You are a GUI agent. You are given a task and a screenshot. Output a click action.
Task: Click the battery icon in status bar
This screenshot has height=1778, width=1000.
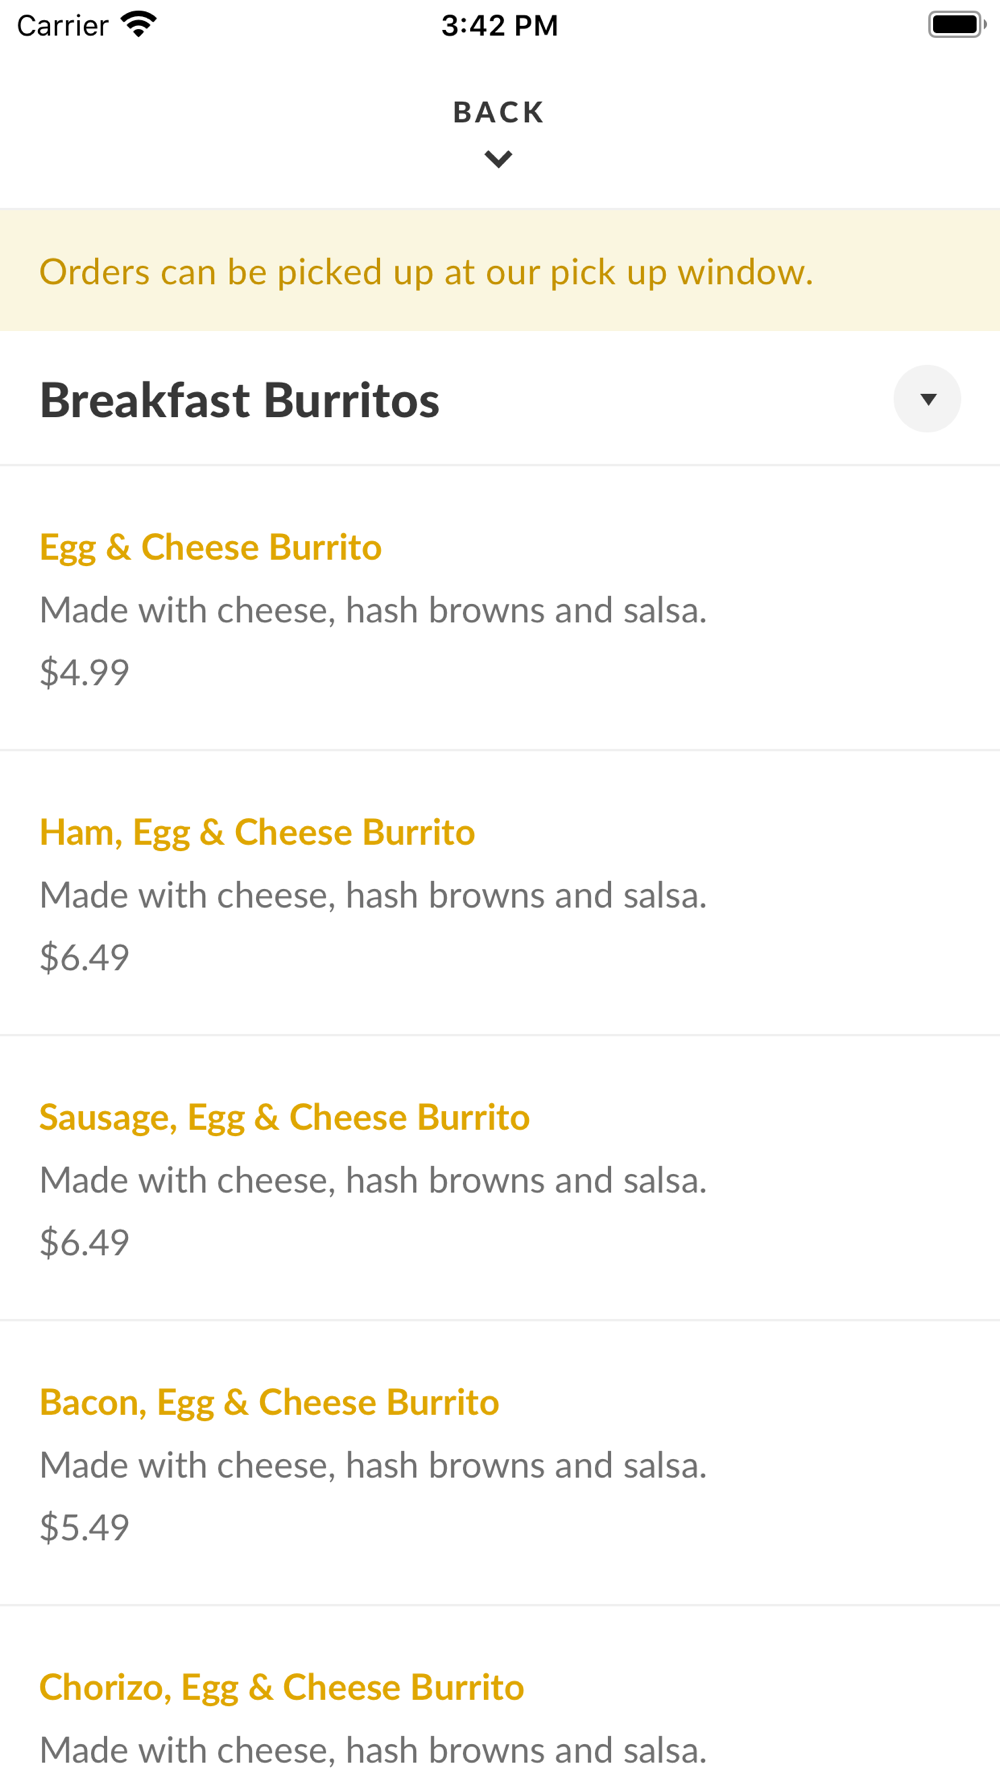click(956, 25)
